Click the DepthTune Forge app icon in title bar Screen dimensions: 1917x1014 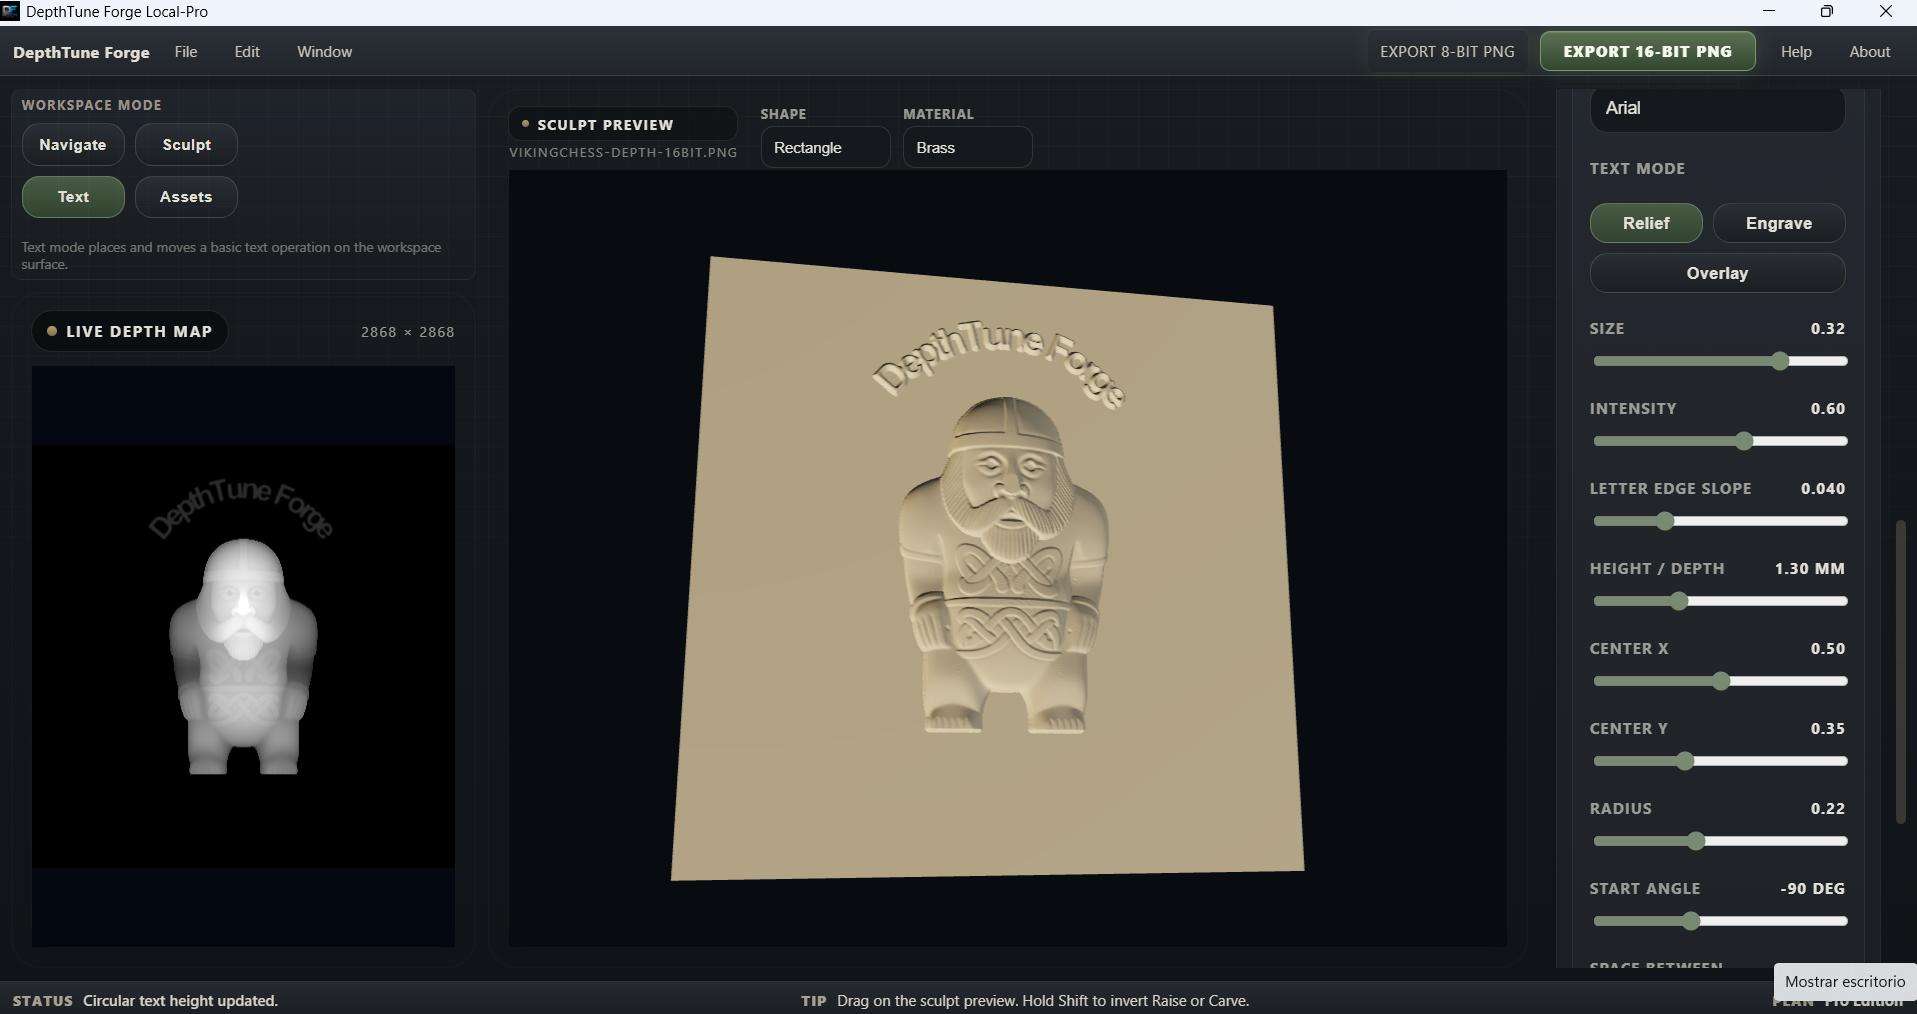point(10,11)
